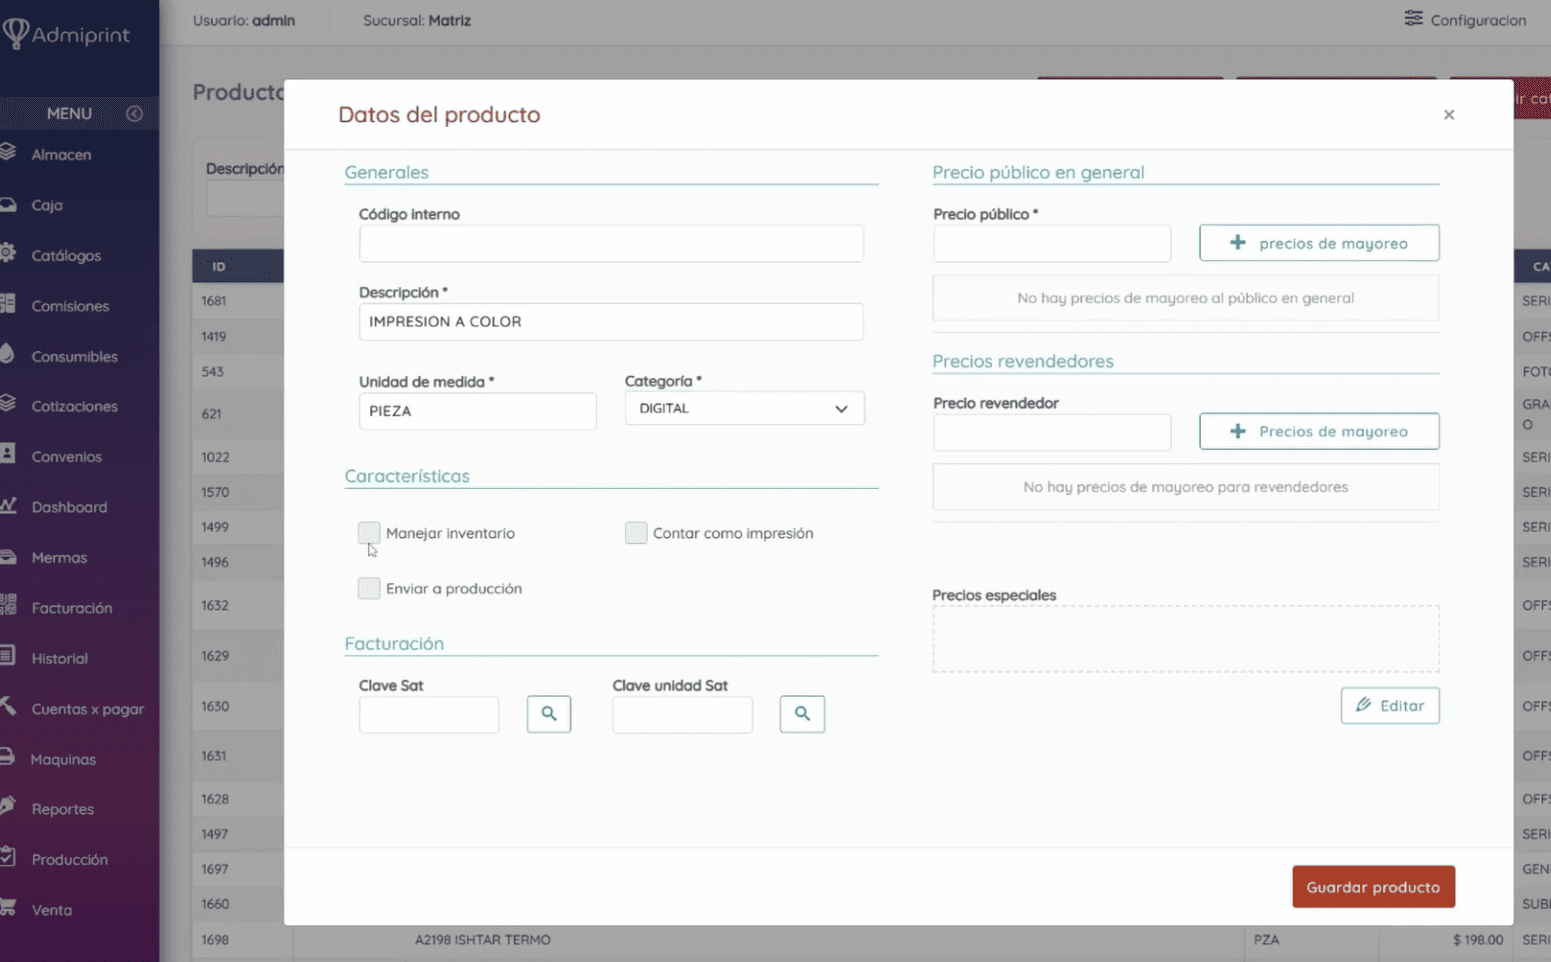Click the Catálogos gear icon in sidebar
The width and height of the screenshot is (1551, 962).
pos(8,254)
